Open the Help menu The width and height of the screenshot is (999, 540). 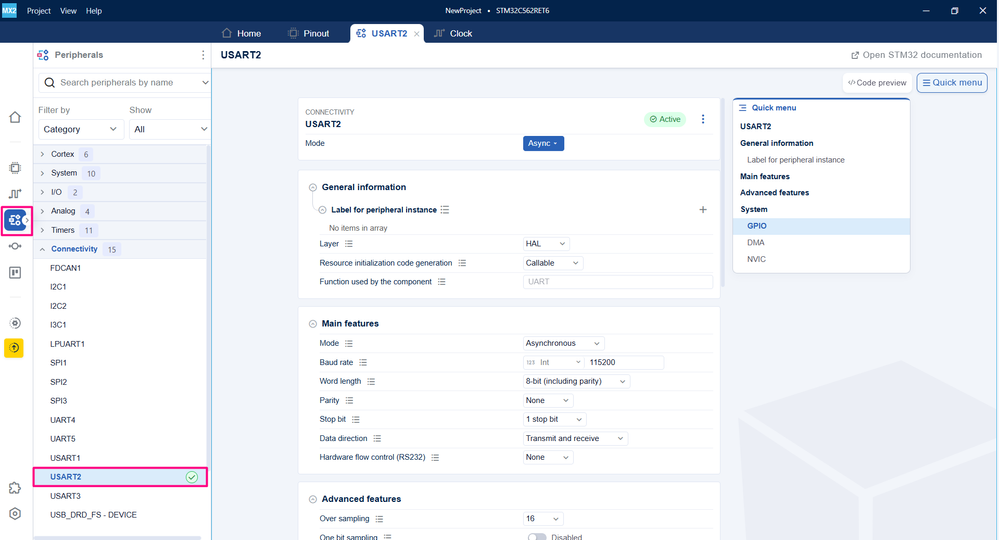pyautogui.click(x=94, y=11)
